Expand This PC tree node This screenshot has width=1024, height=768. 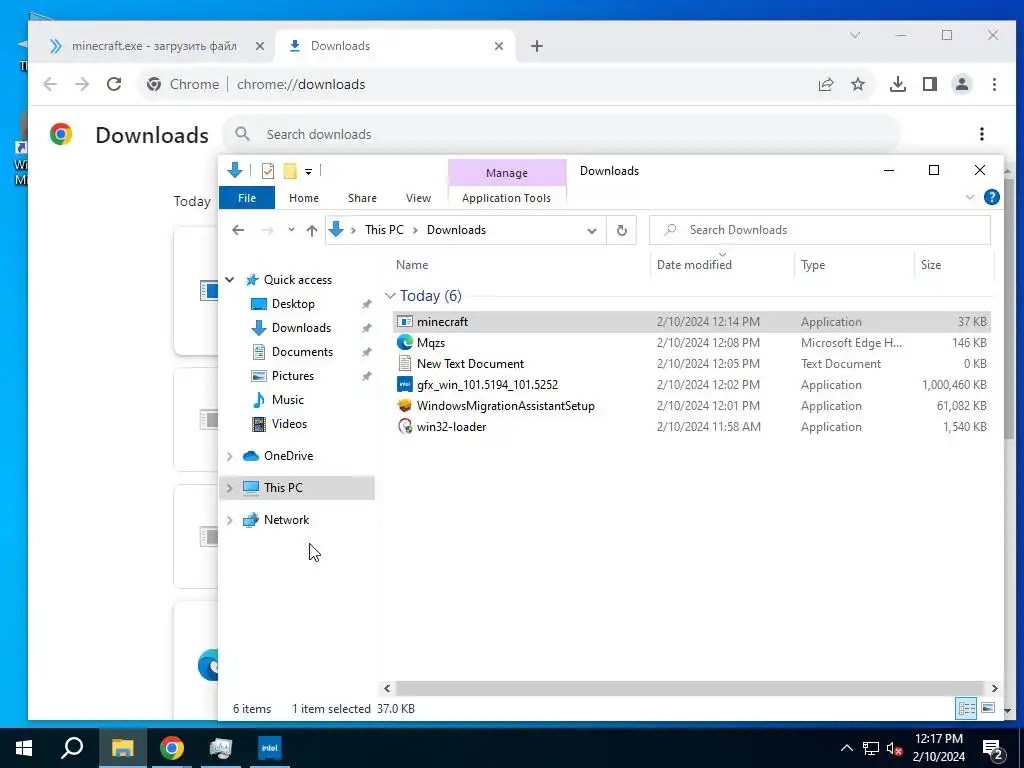tap(230, 488)
